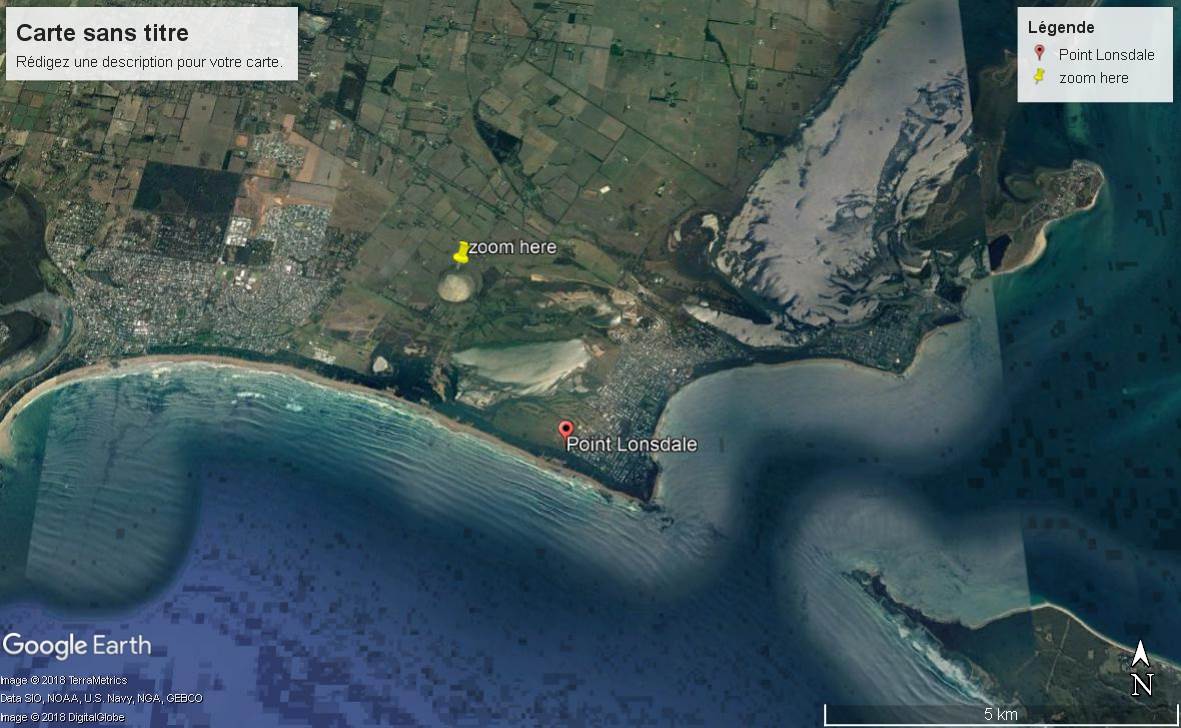Click the 'Rédigez une description' text field
Screen dimensions: 1181x728
click(x=150, y=61)
